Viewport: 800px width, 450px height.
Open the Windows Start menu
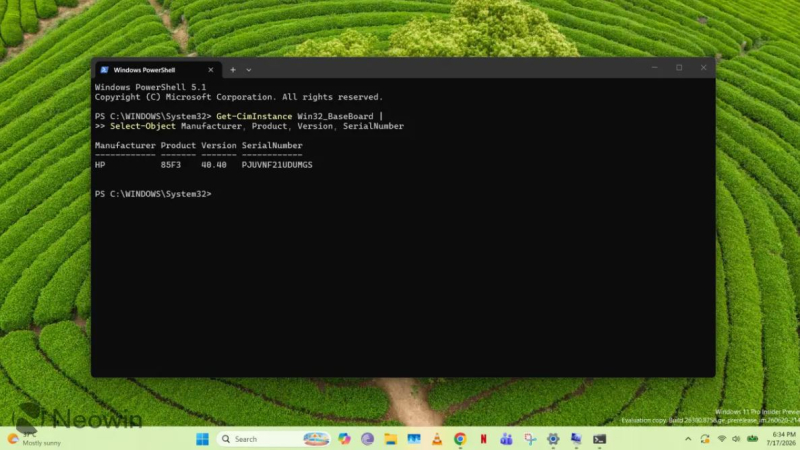pos(203,439)
